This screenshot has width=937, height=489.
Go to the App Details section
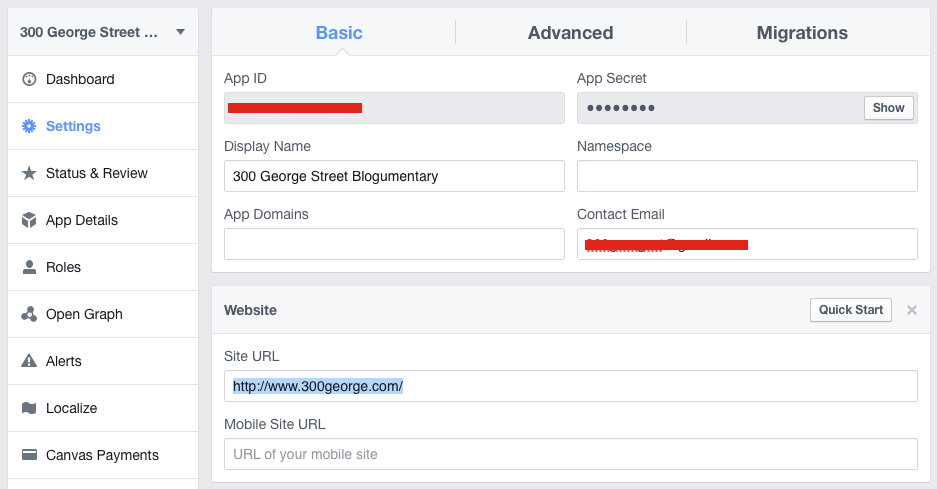pos(103,220)
